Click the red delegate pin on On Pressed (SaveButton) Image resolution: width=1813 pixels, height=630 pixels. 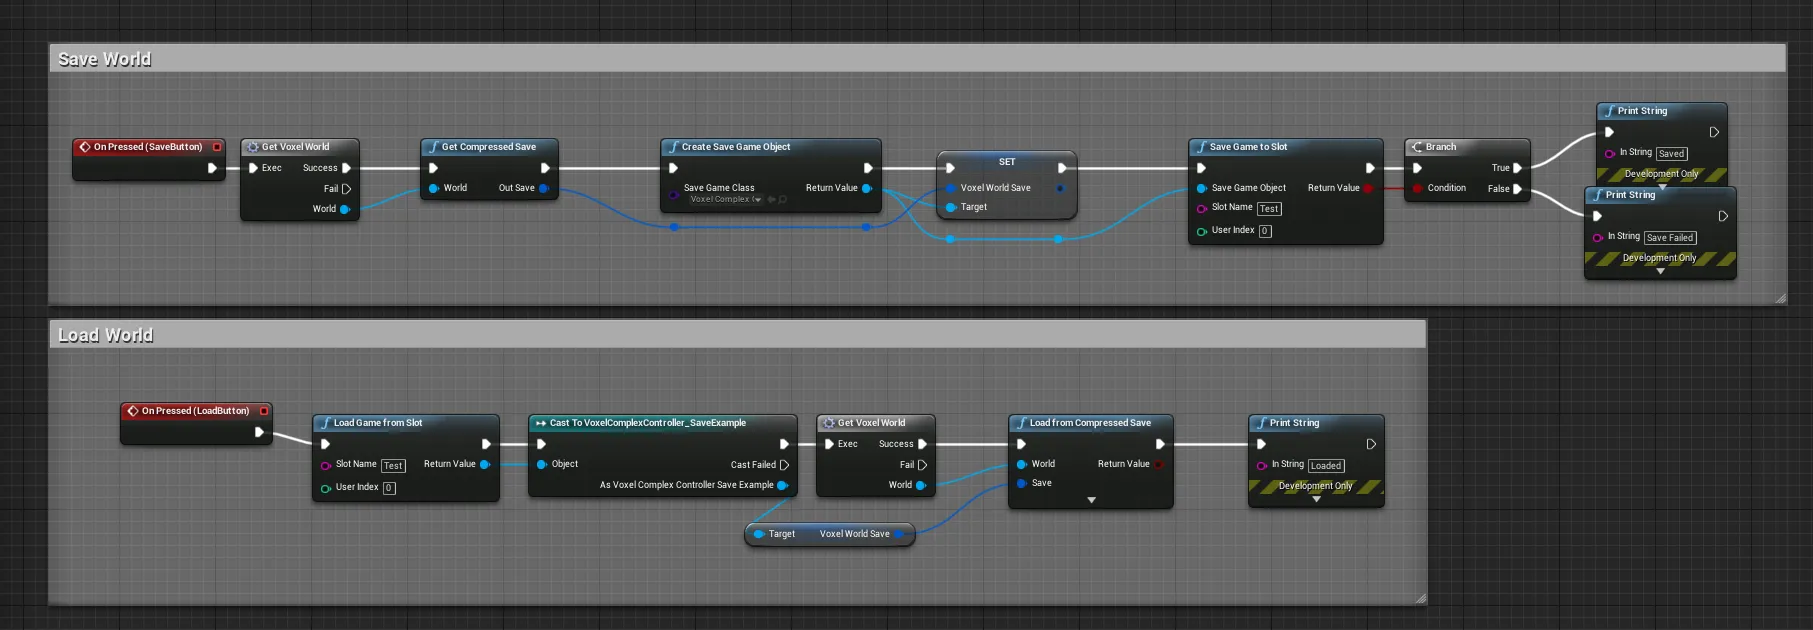[x=217, y=147]
